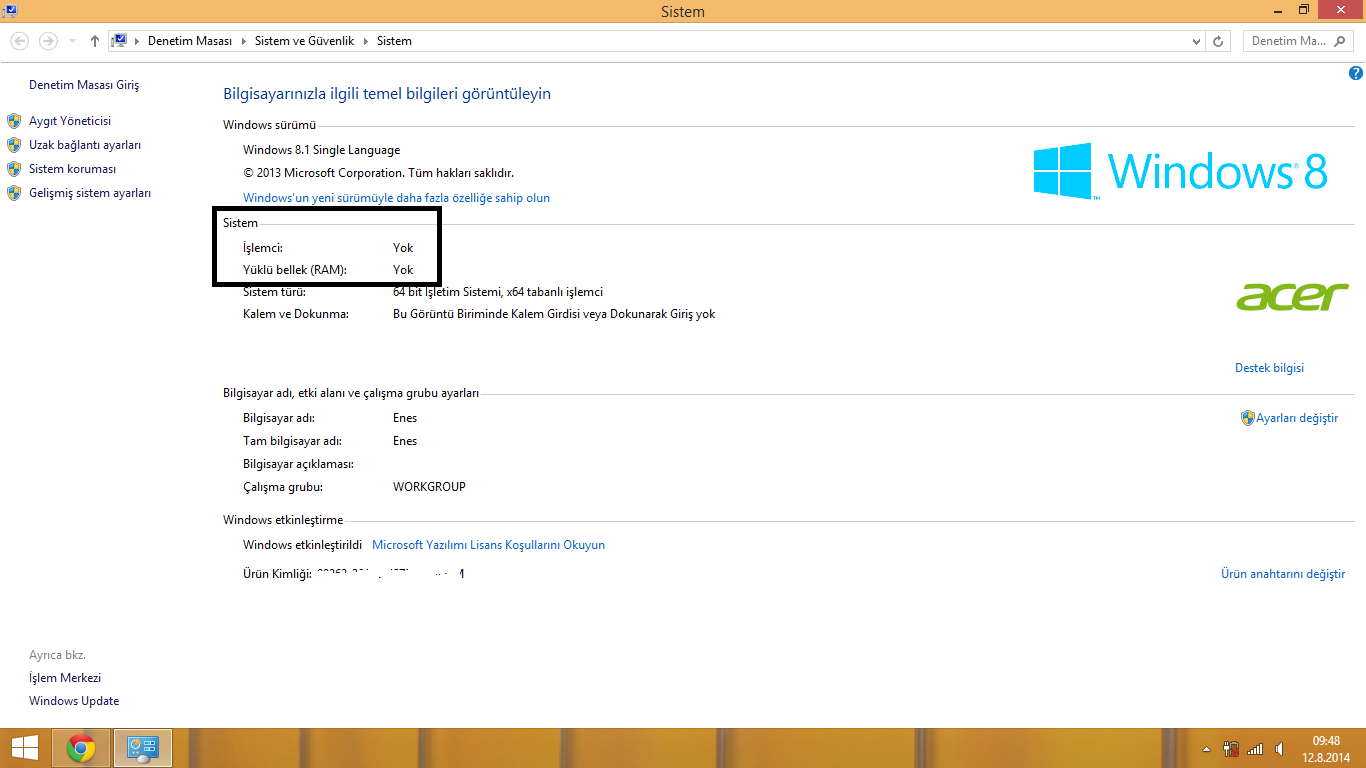Viewport: 1366px width, 768px height.
Task: Open the recent locations dropdown arrow
Action: [x=73, y=41]
